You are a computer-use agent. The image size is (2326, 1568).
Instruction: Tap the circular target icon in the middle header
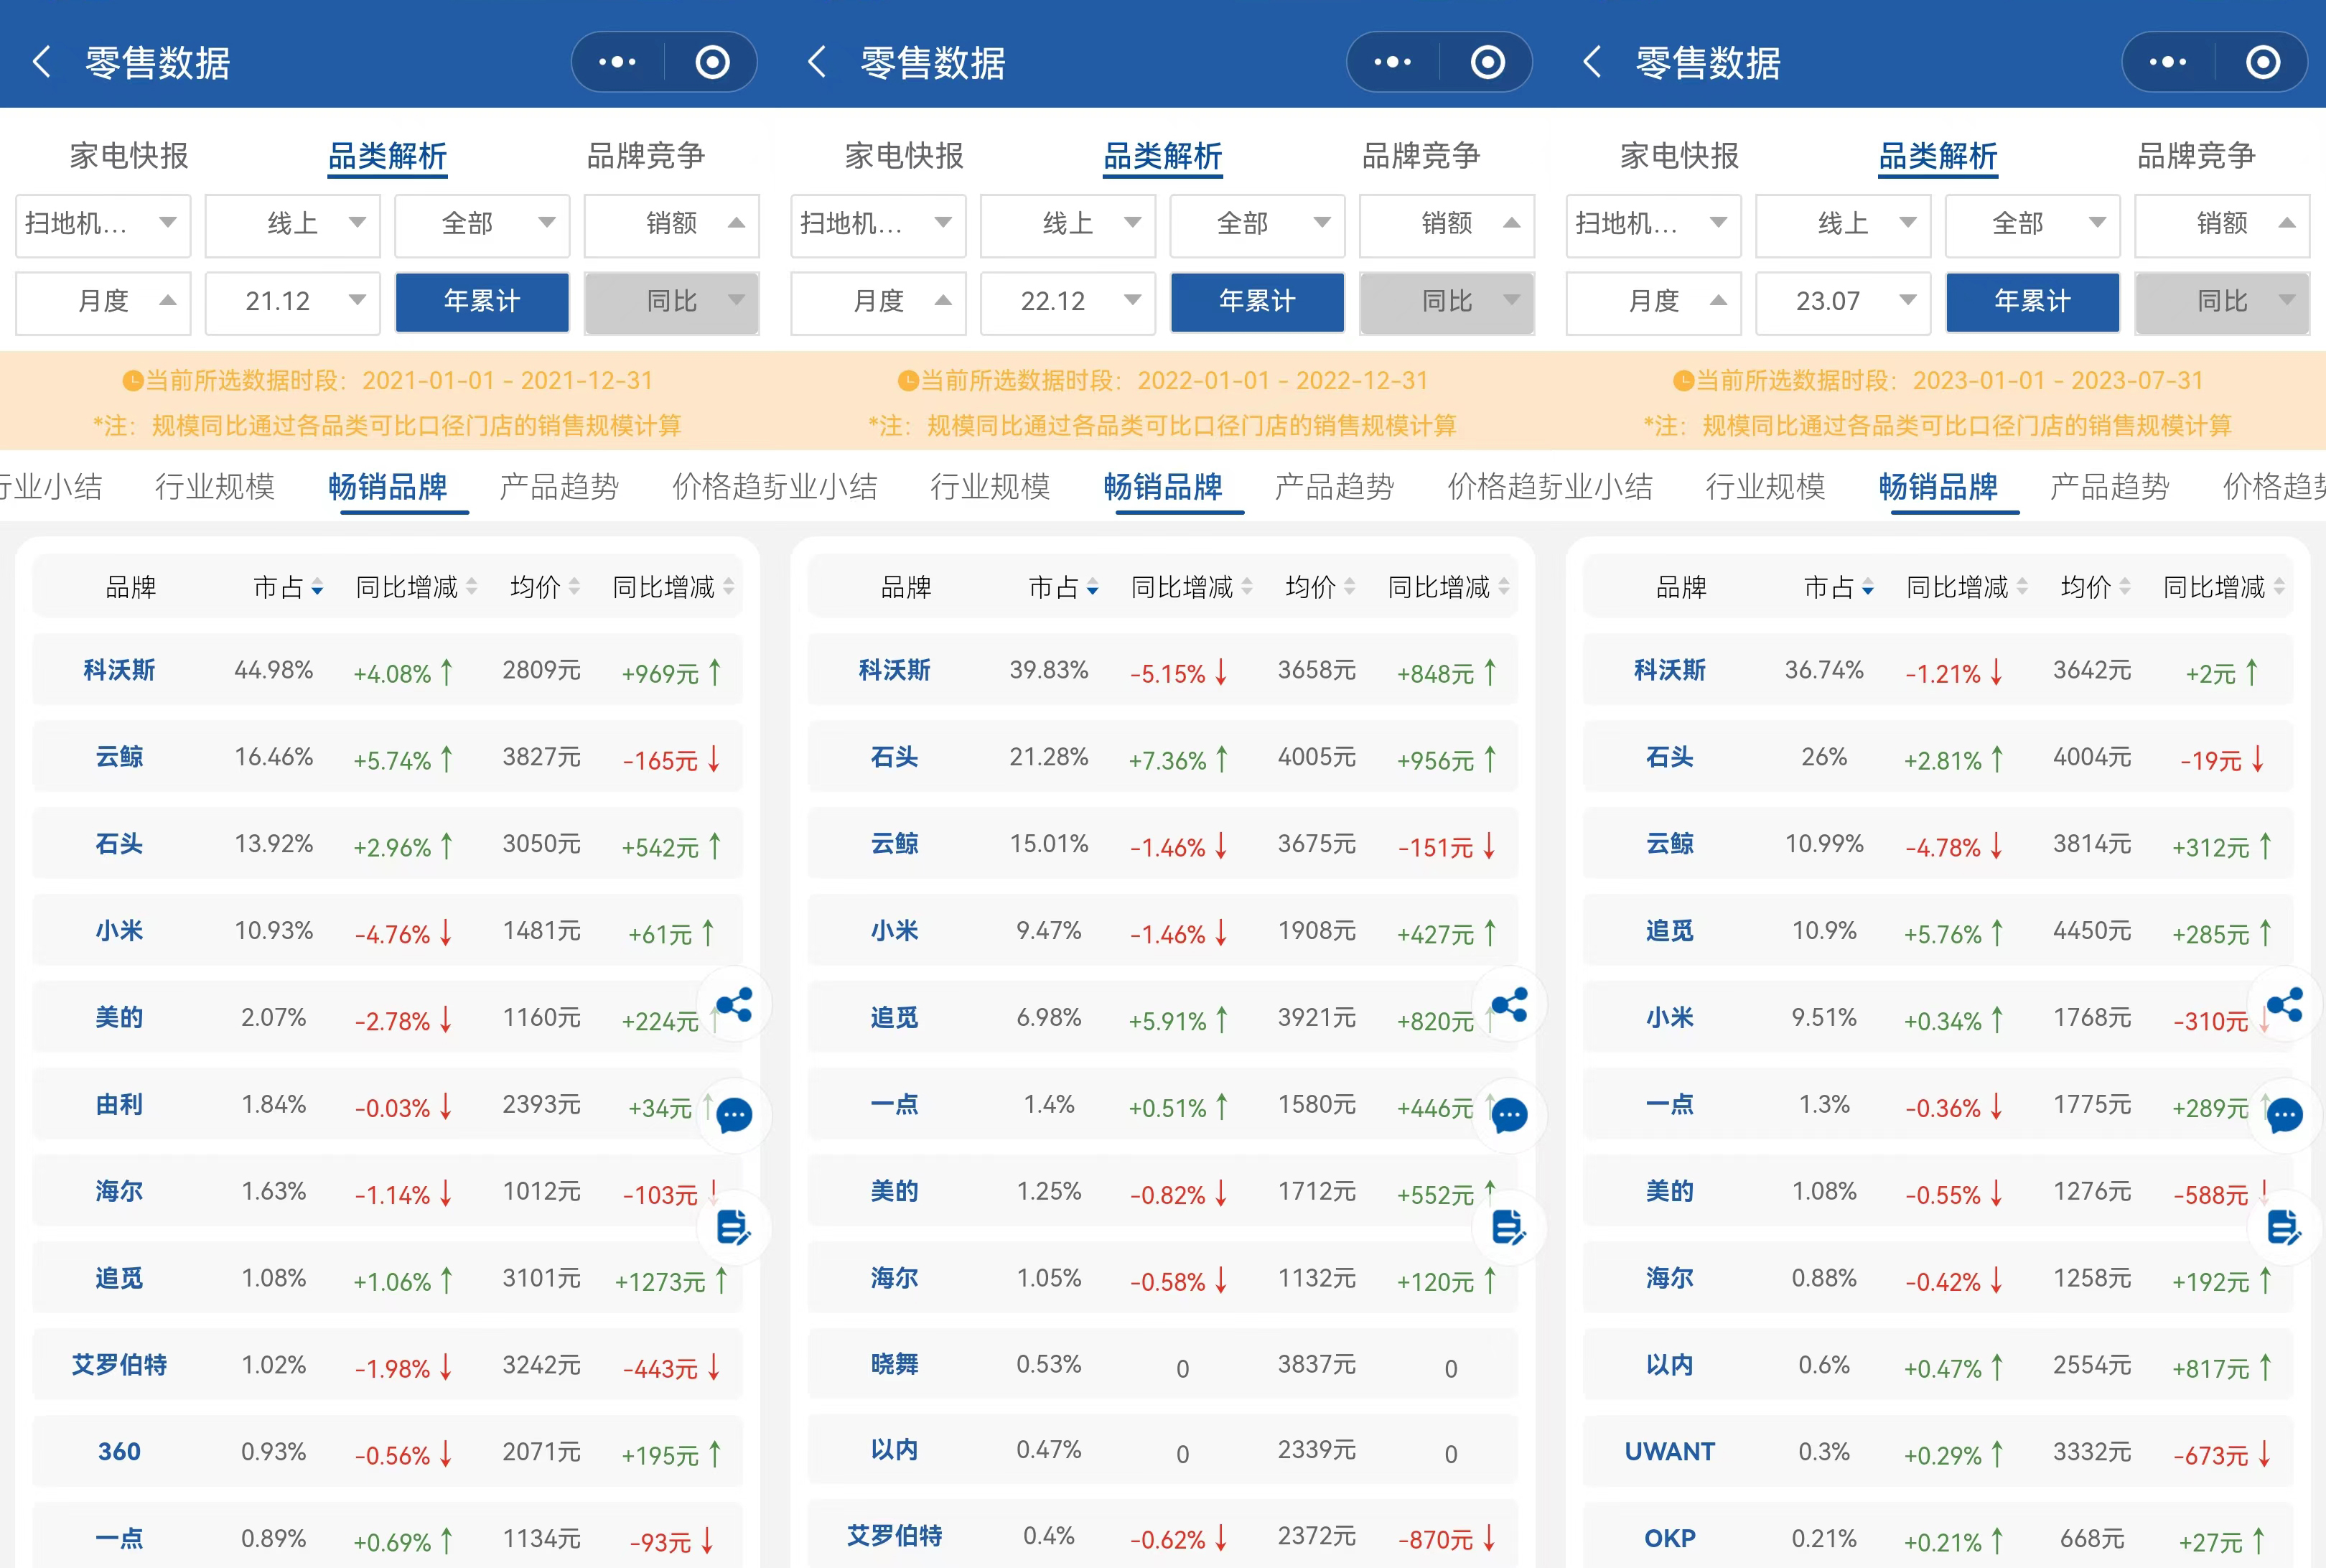(1487, 62)
